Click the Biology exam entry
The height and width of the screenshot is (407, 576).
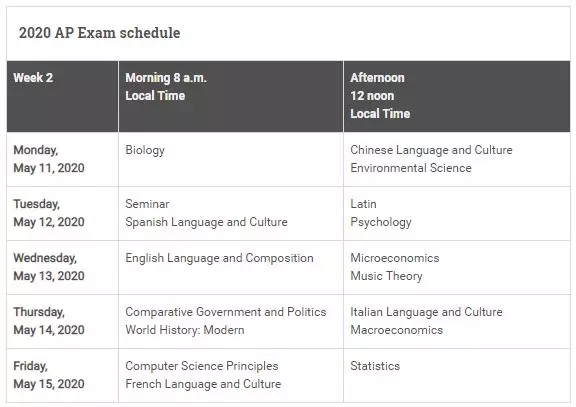coord(145,150)
